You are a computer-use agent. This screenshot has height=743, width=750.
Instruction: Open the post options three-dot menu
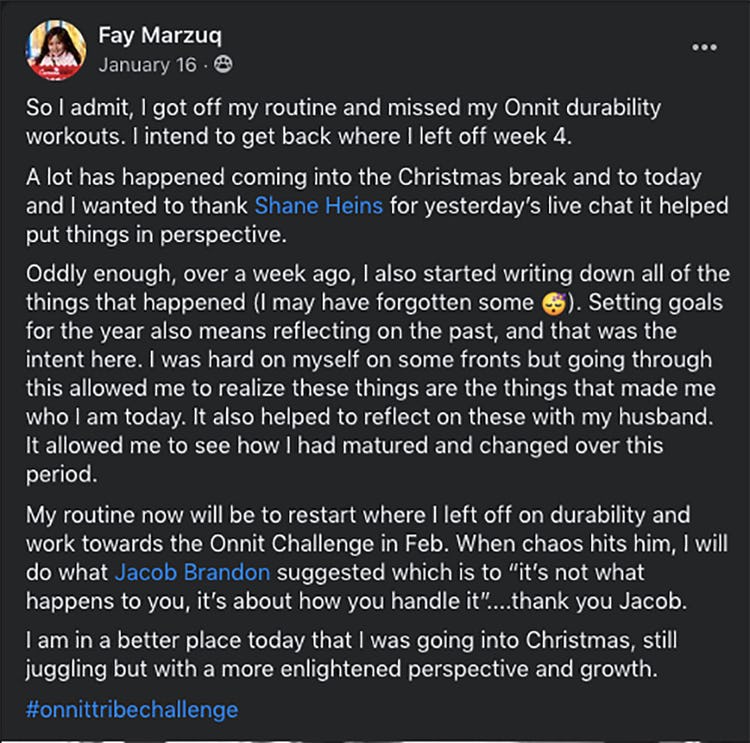(704, 47)
